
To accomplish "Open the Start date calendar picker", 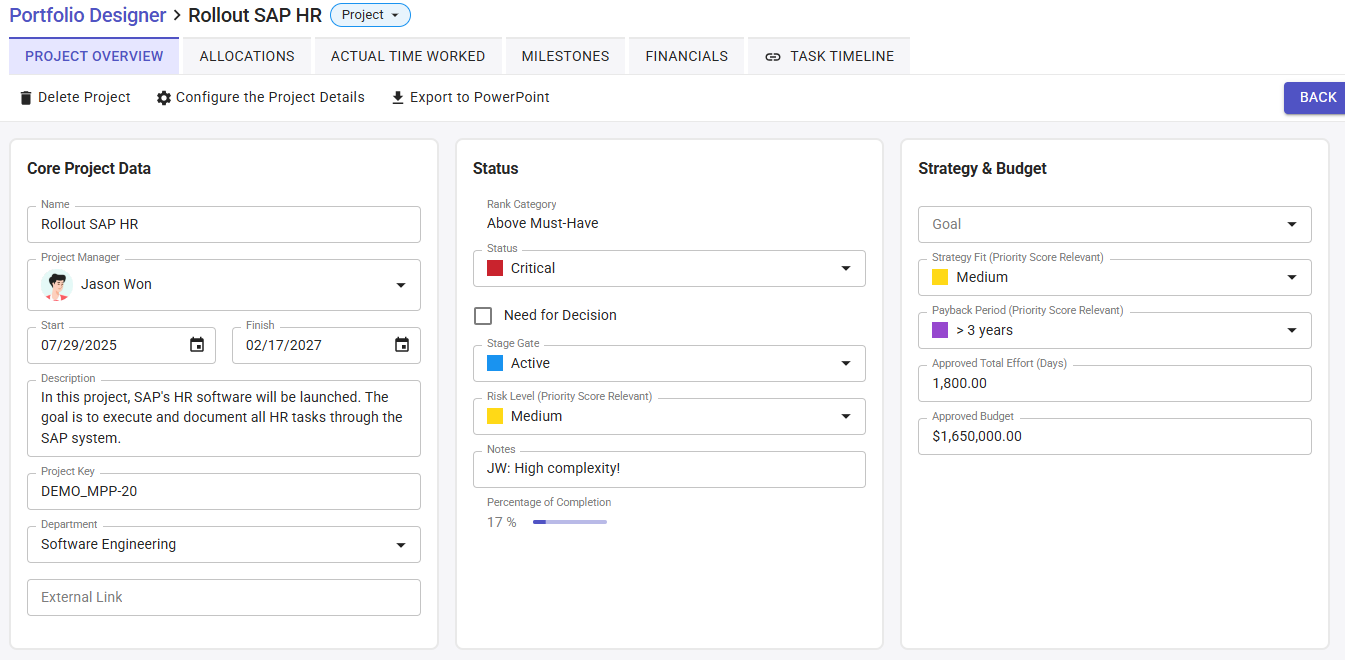I will pyautogui.click(x=195, y=344).
